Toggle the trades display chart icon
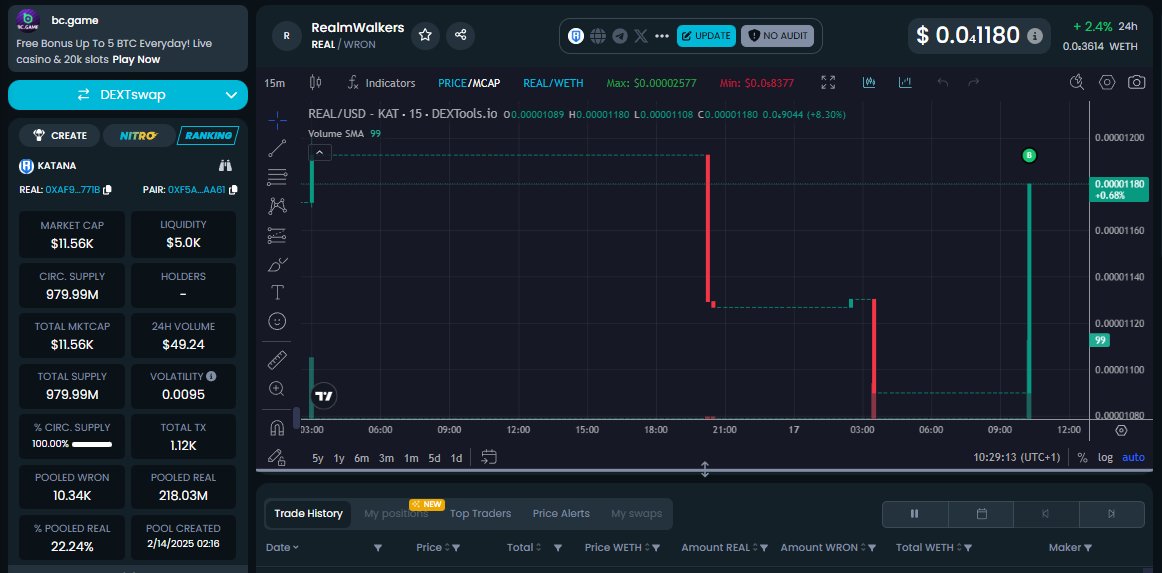 [x=870, y=82]
